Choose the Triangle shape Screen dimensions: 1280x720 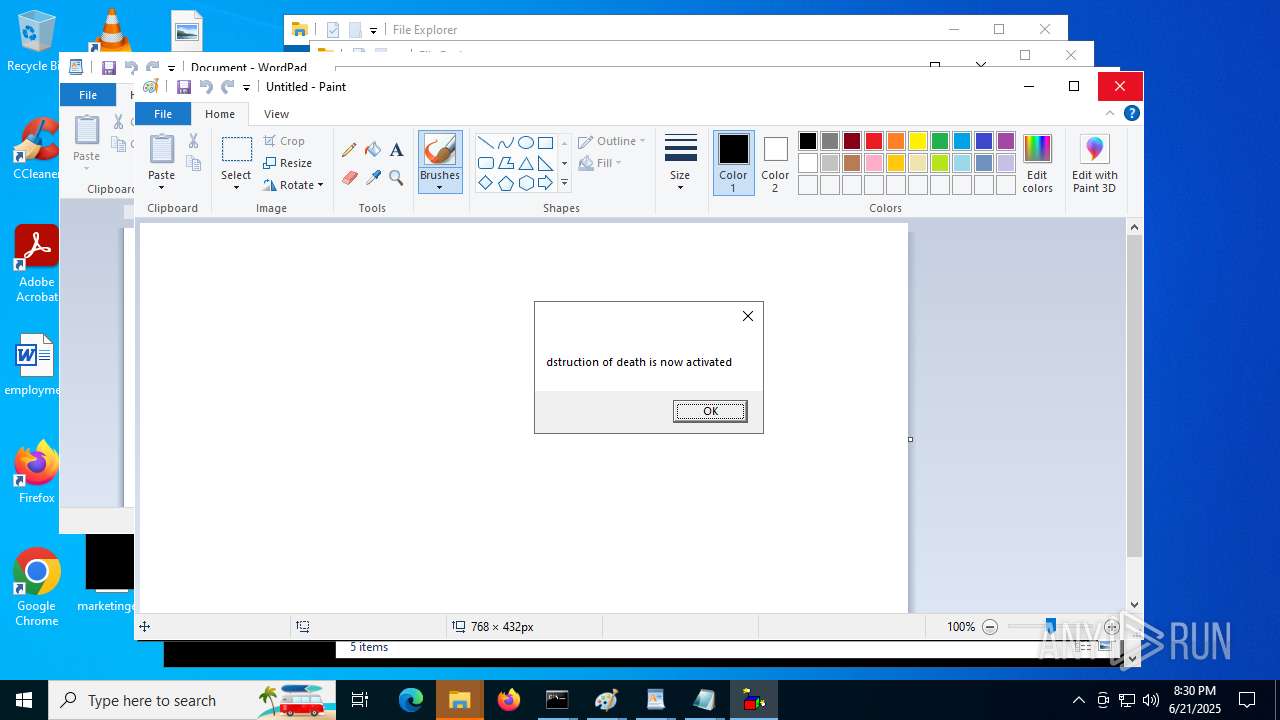pos(525,163)
